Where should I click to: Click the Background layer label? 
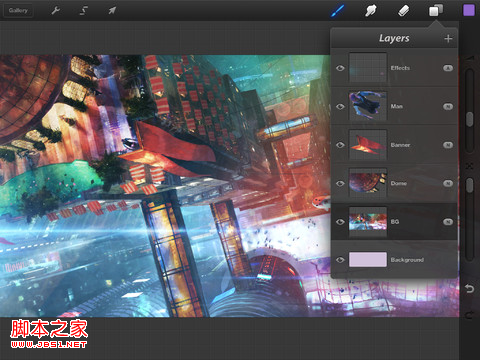[407, 260]
